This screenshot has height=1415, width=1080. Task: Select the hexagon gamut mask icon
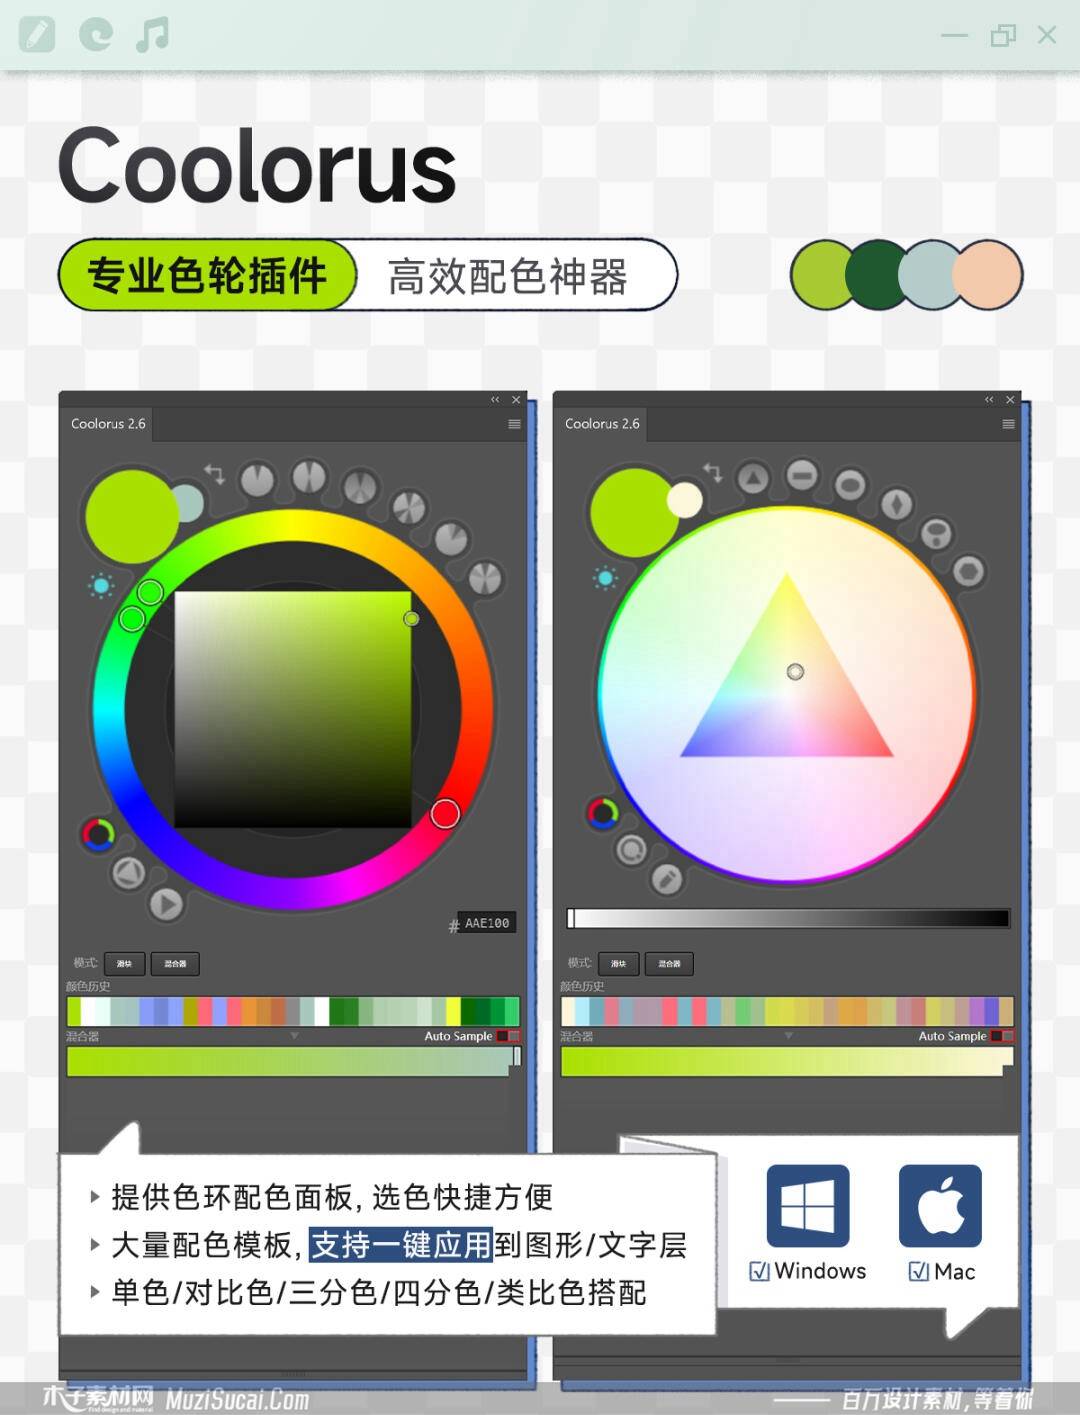[968, 572]
